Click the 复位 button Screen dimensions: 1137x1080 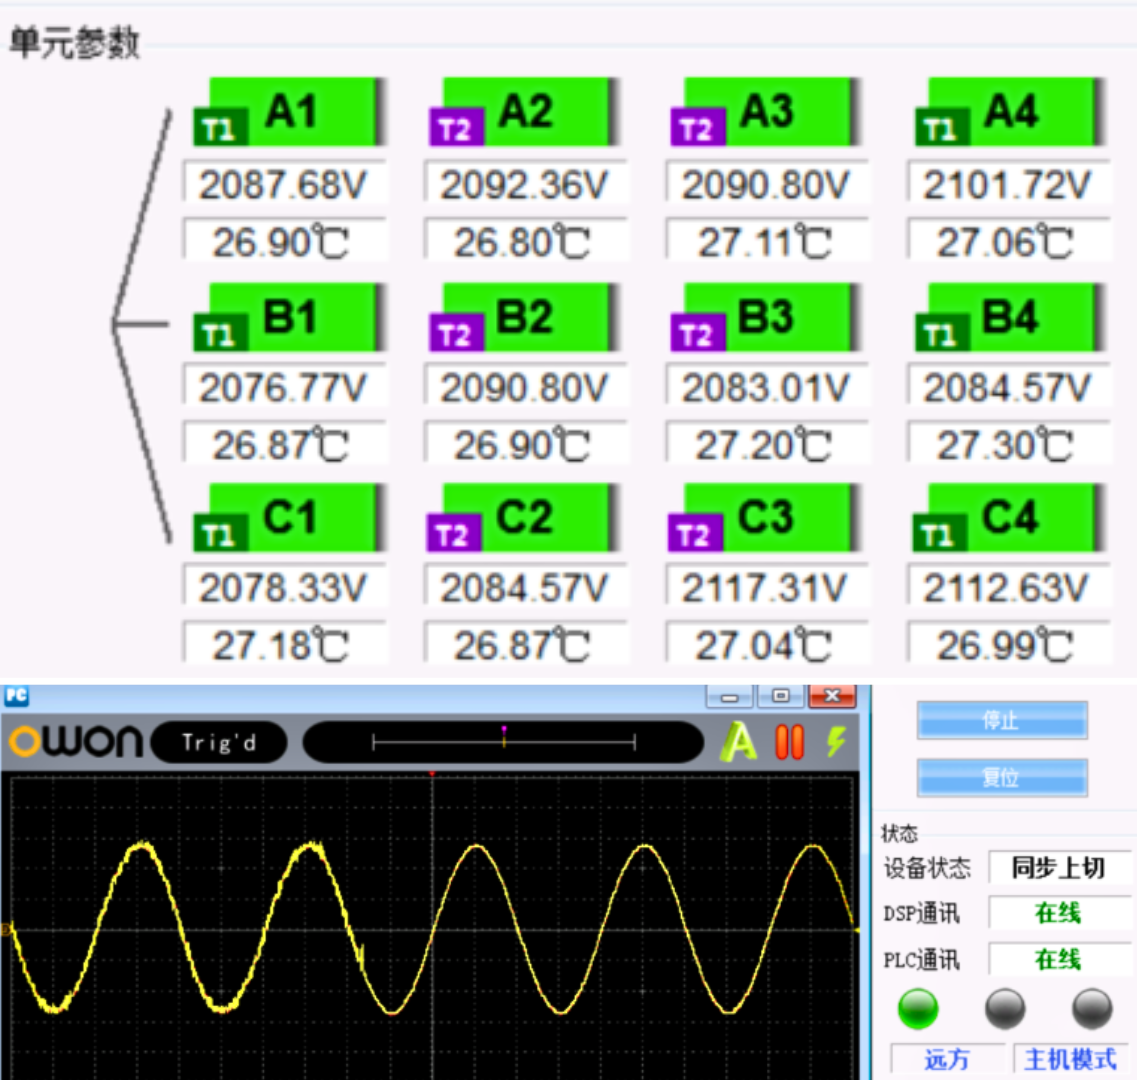1001,778
